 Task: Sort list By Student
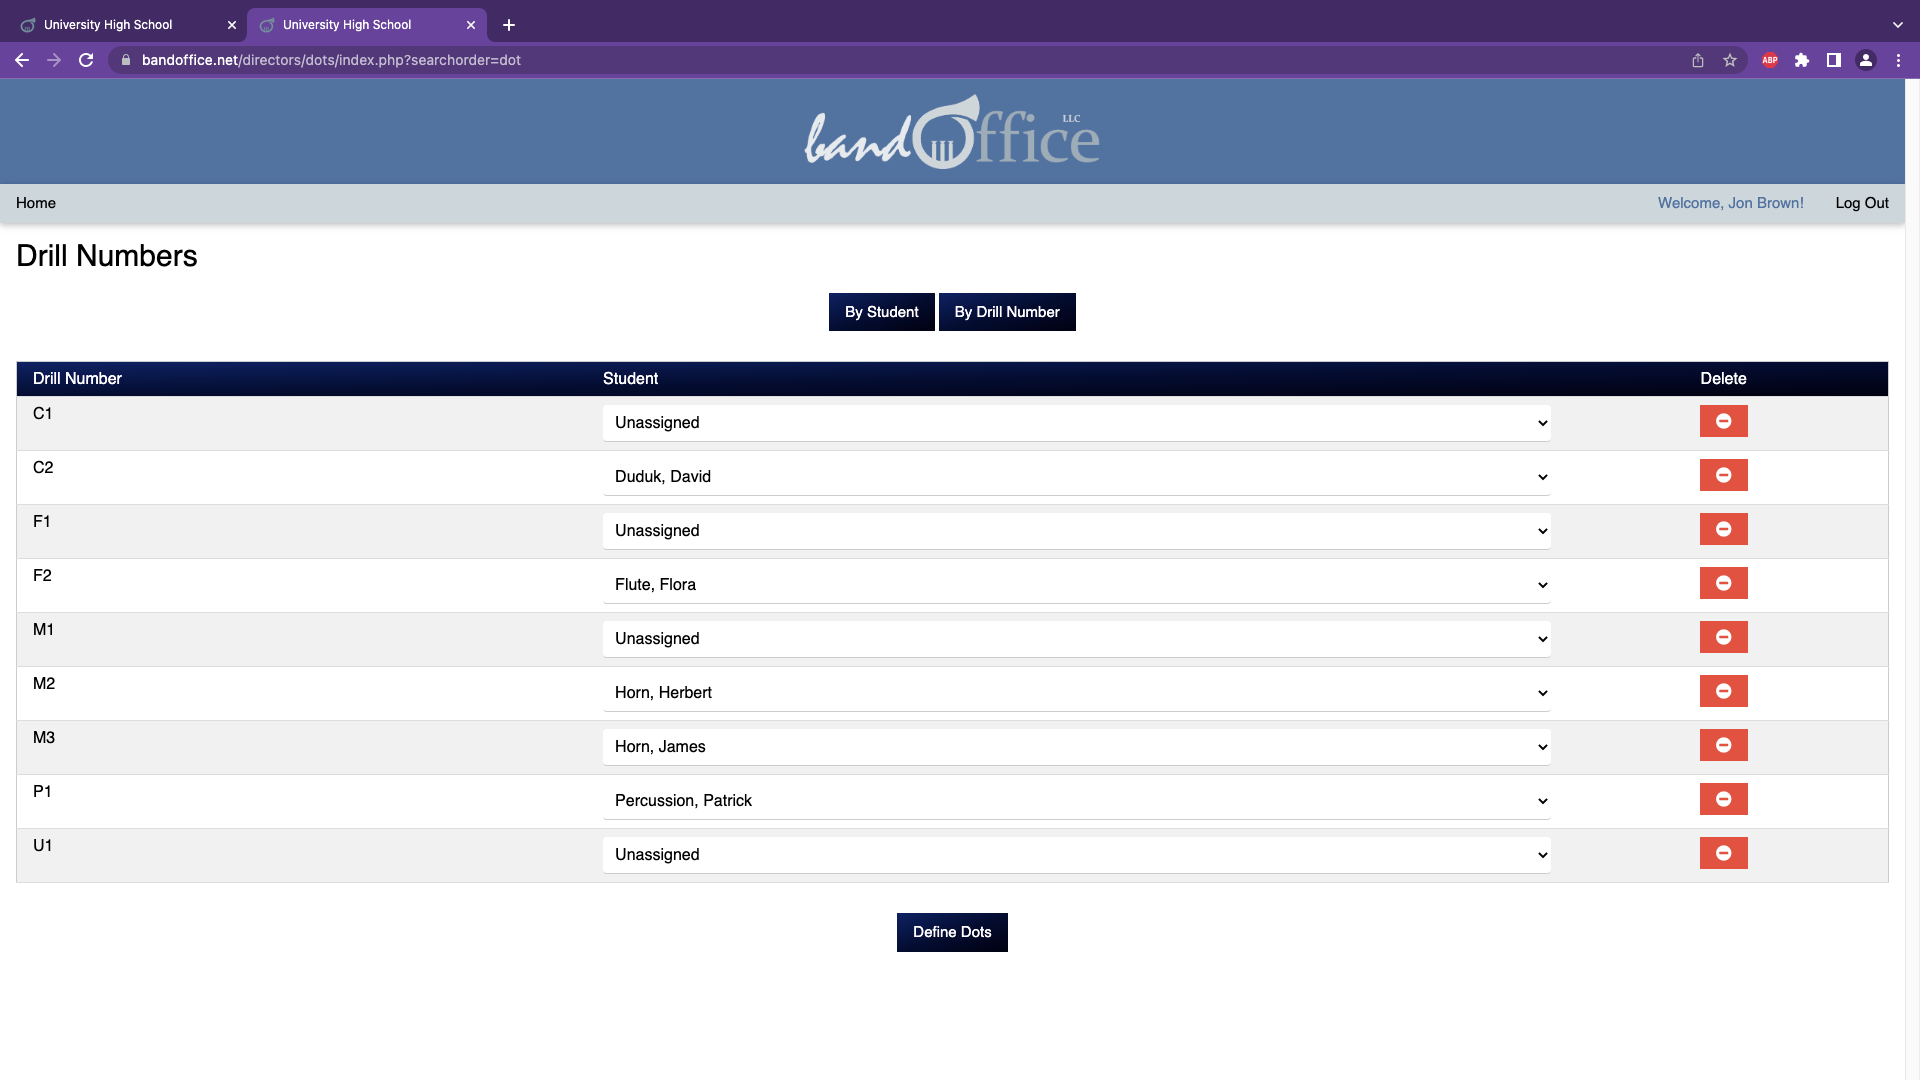[x=881, y=312]
